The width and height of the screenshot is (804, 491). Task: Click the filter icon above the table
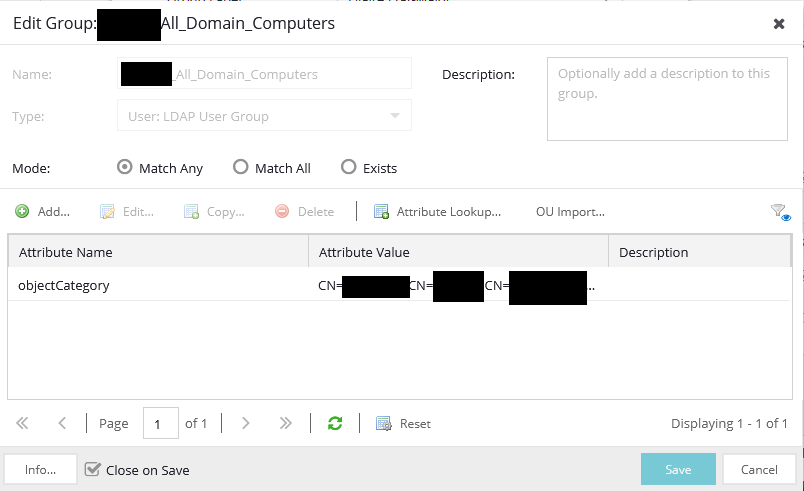coord(779,212)
